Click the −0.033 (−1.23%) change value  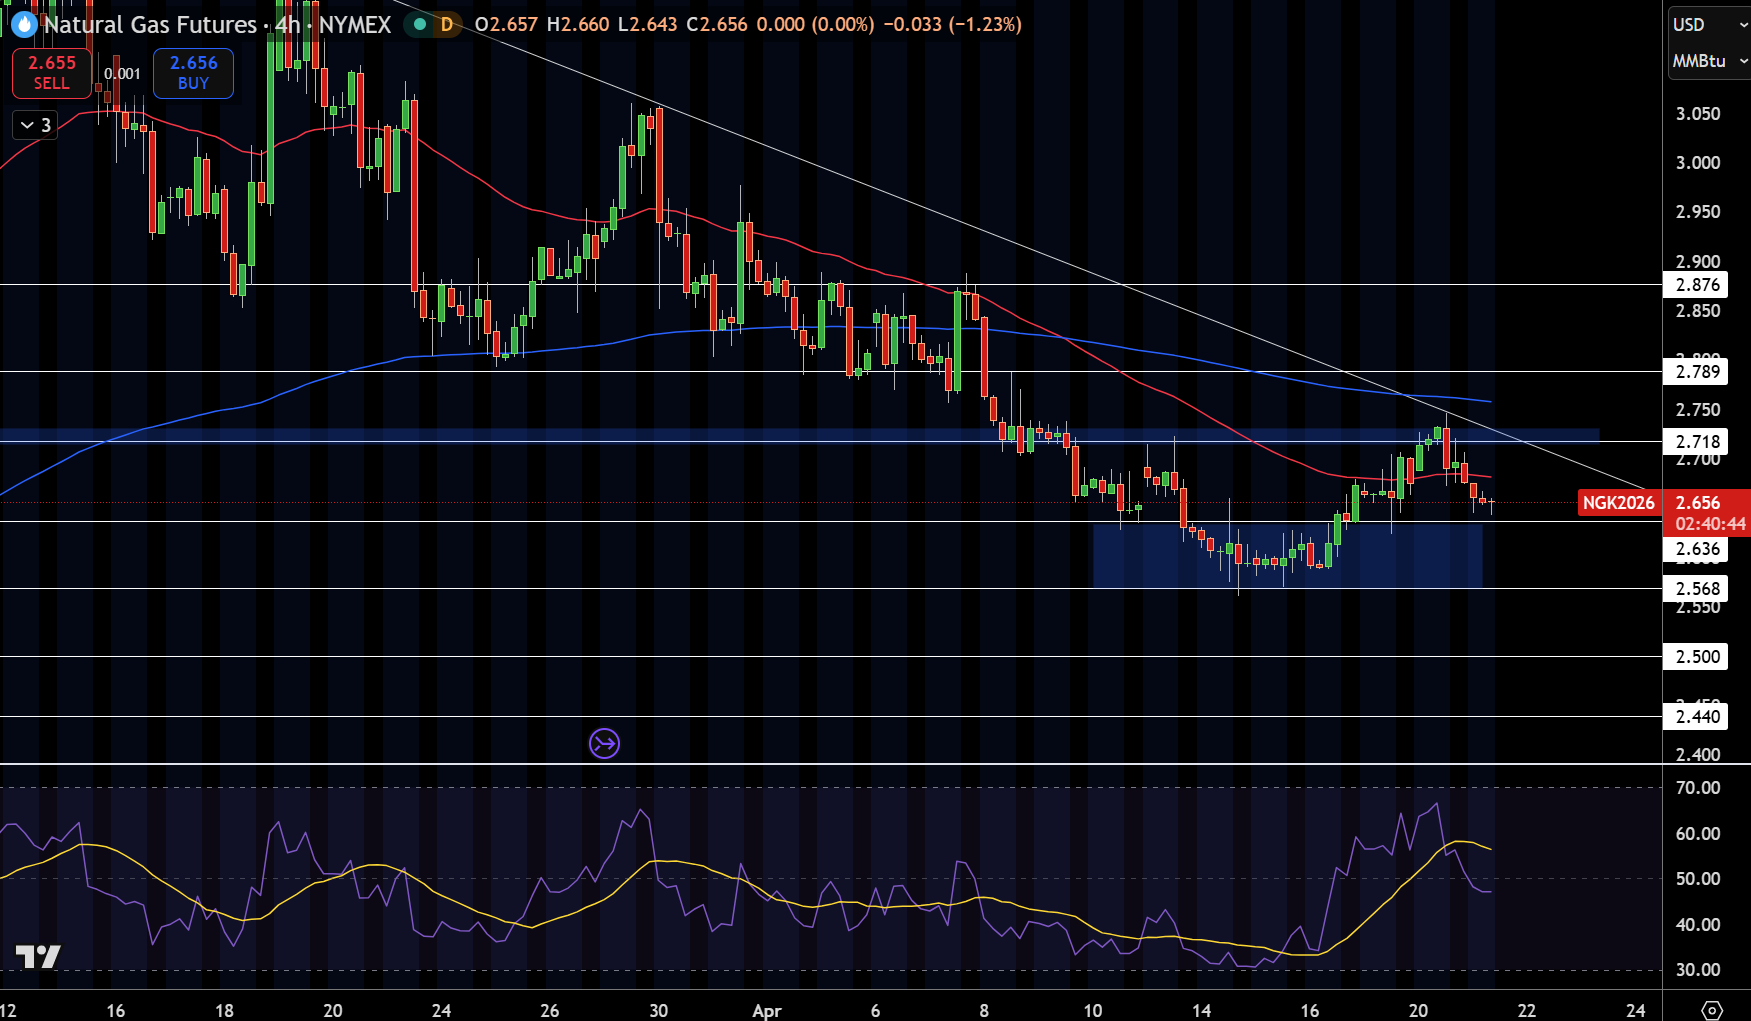953,24
